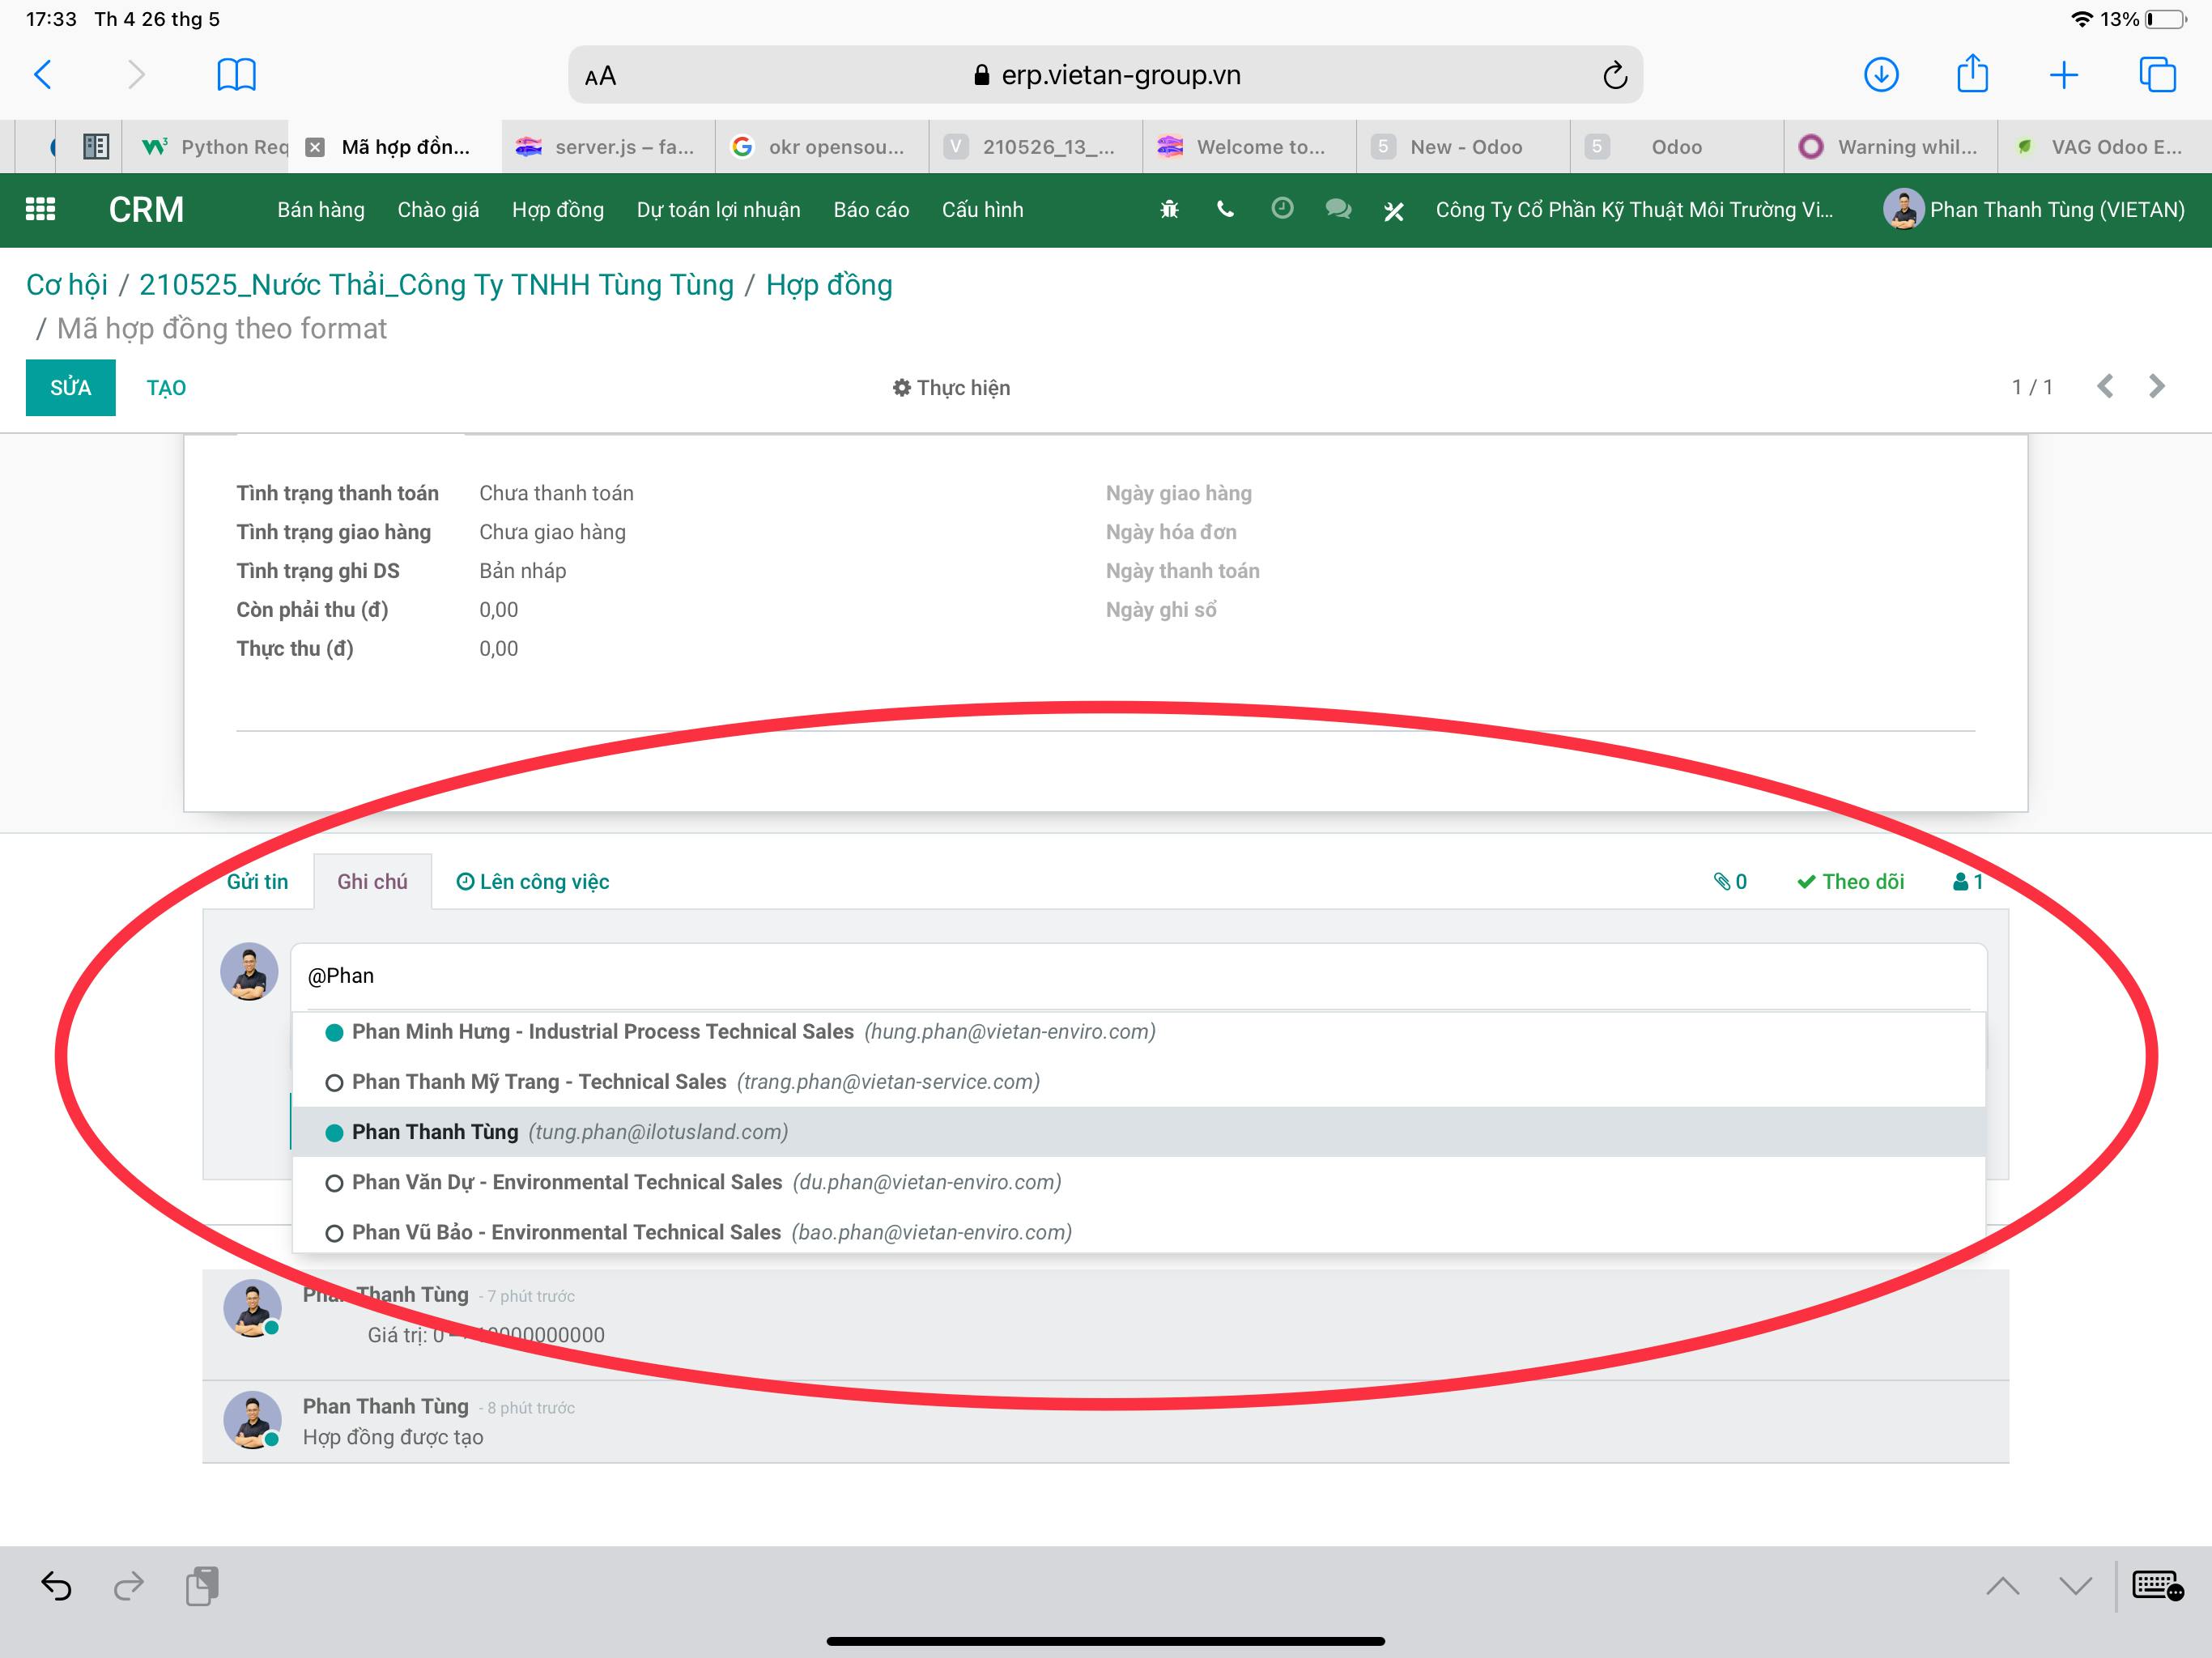
Task: Click the Studio wrench tools icon
Action: [x=1393, y=210]
